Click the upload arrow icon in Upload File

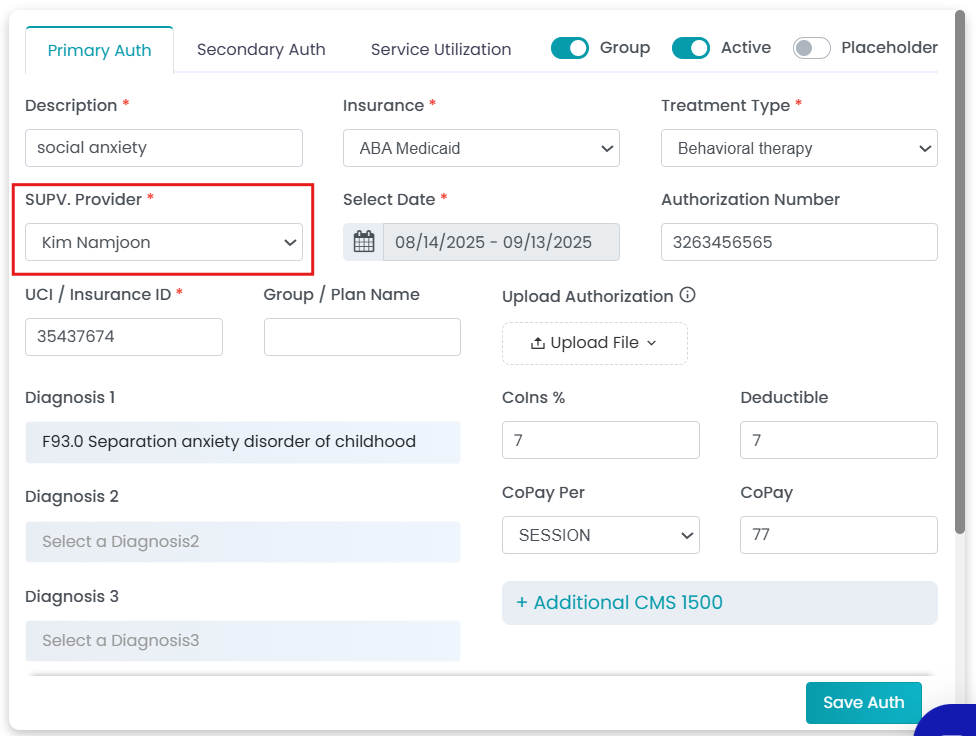pyautogui.click(x=538, y=342)
